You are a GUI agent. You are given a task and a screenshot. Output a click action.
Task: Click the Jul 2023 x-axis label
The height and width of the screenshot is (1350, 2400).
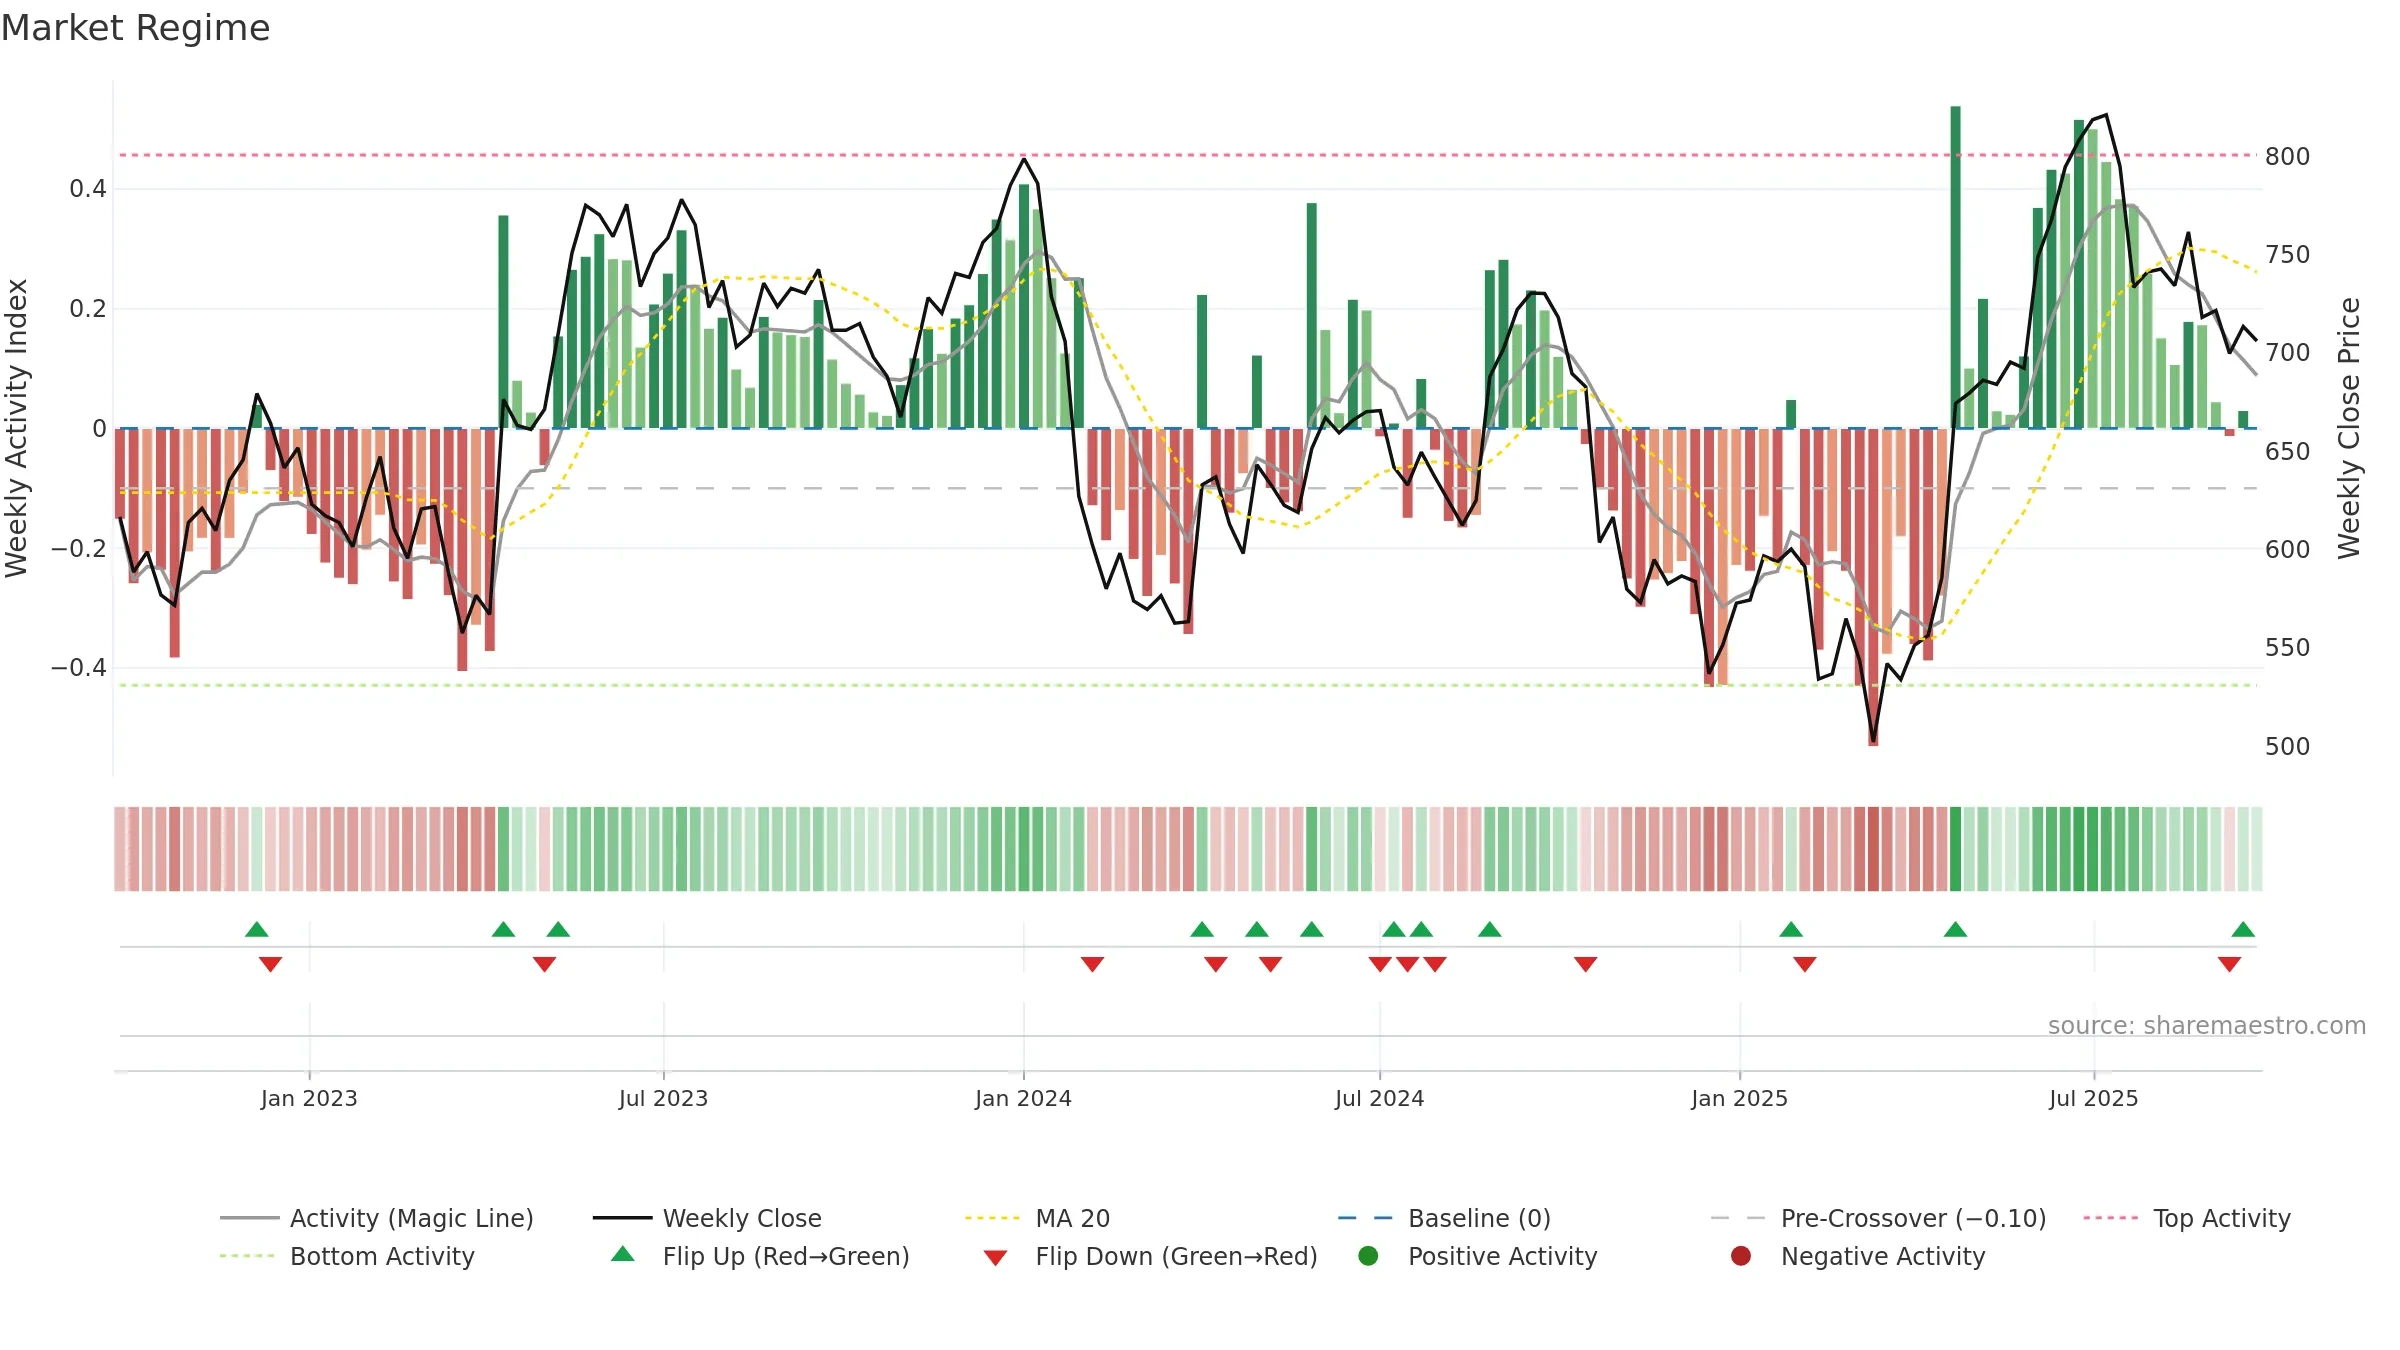[x=663, y=1098]
